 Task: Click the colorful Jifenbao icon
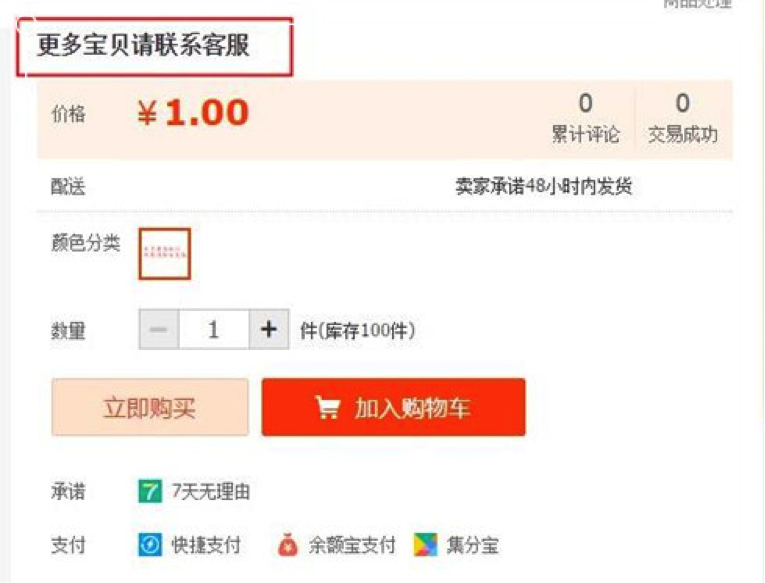coord(425,545)
